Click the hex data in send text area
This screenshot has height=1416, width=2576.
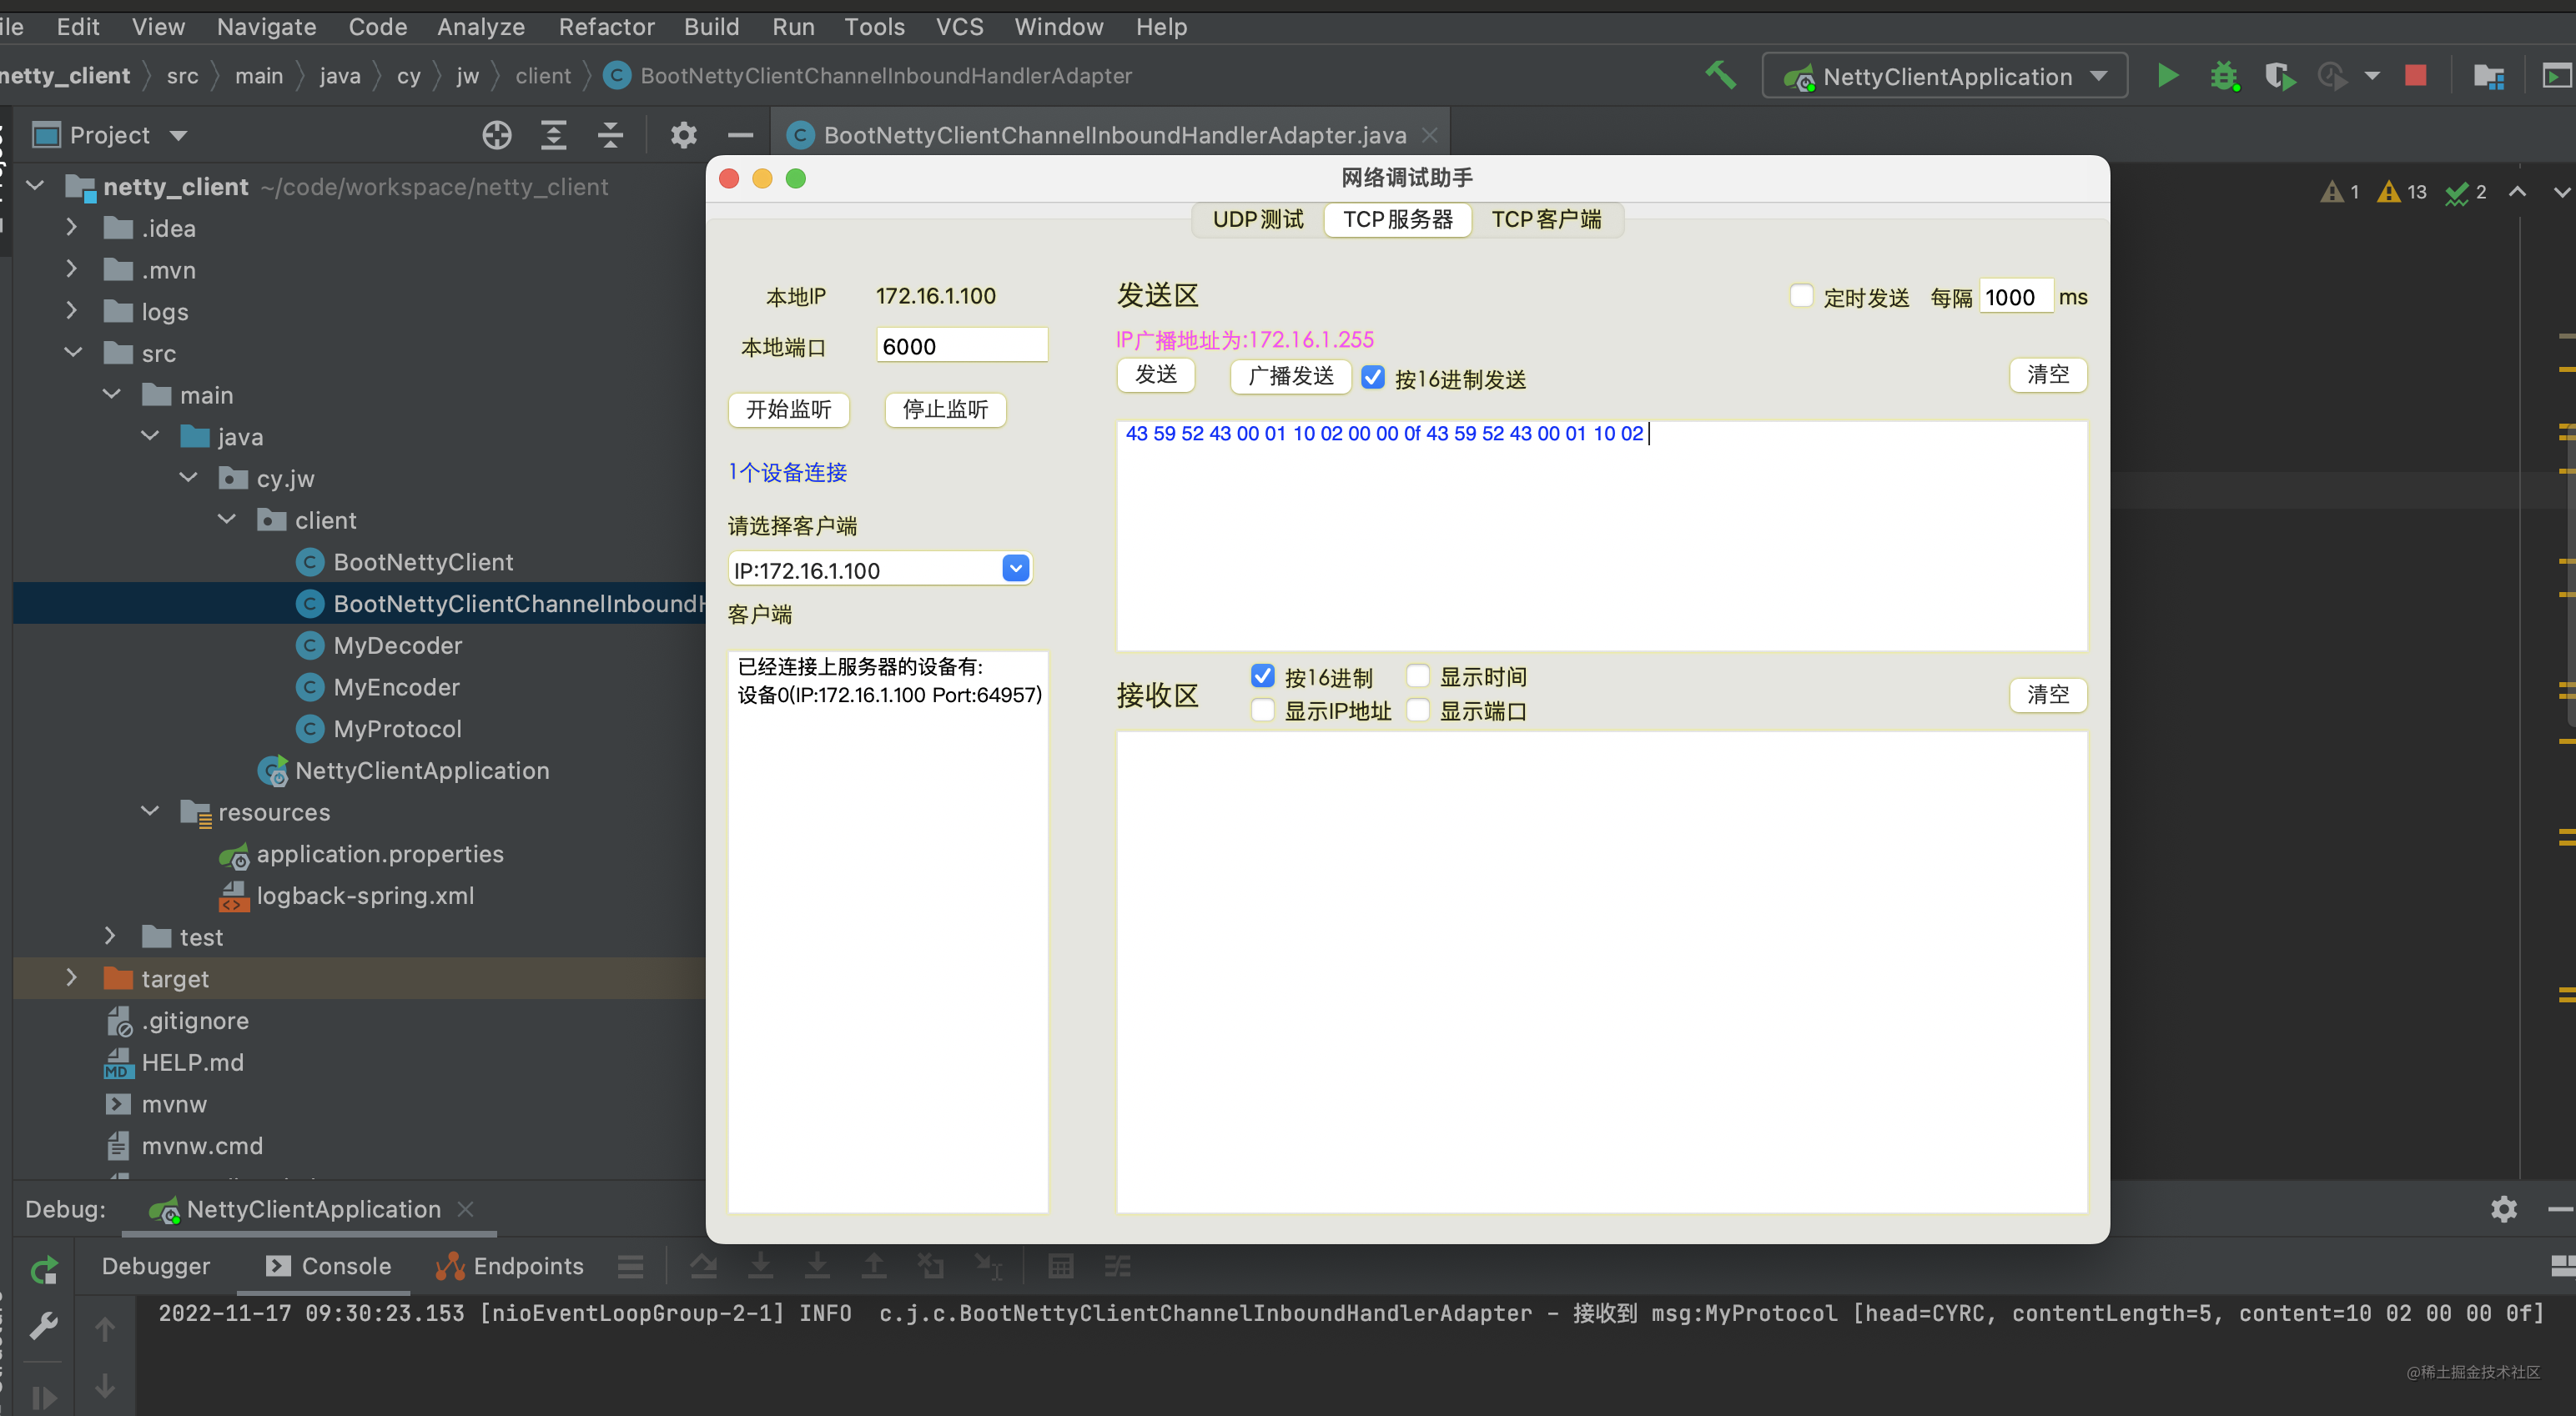pyautogui.click(x=1384, y=433)
